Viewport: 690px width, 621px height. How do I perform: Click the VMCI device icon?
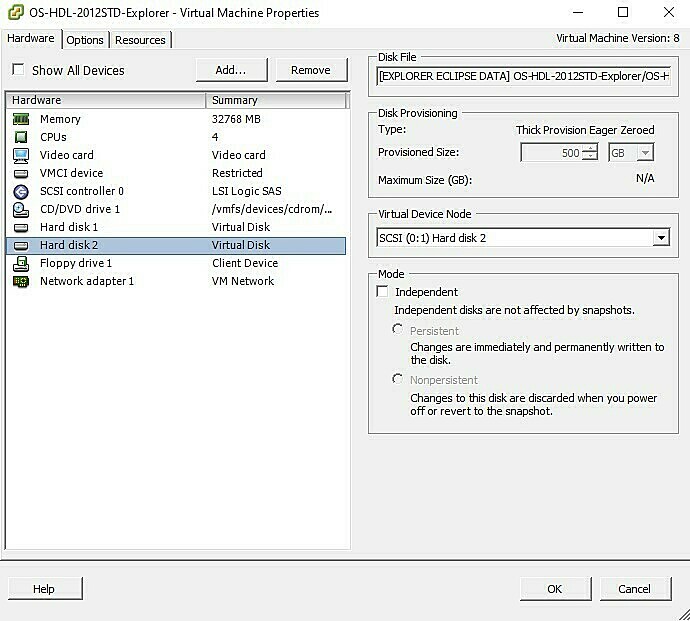(21, 173)
